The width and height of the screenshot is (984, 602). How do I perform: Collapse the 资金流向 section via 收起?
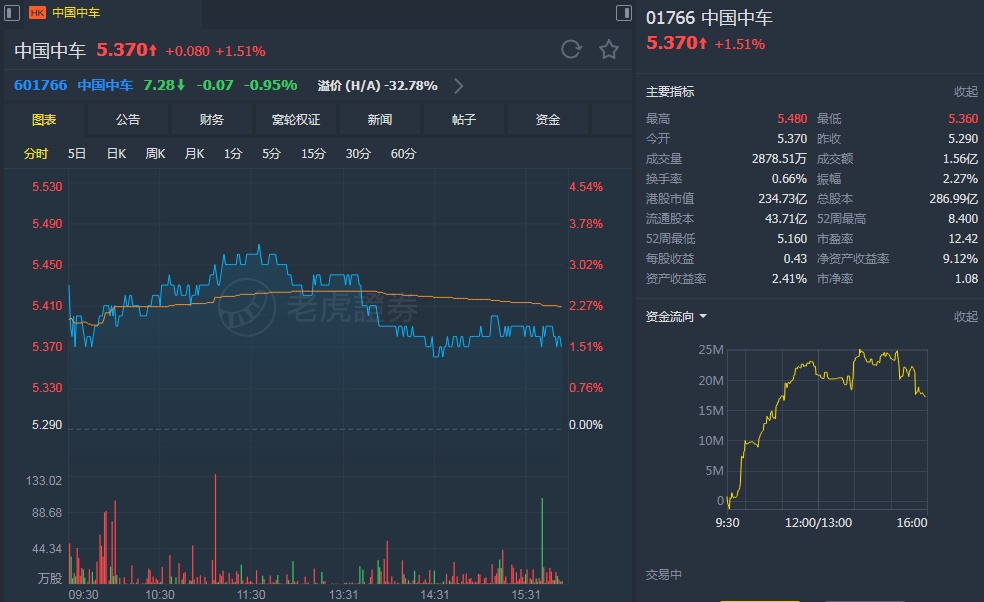965,317
